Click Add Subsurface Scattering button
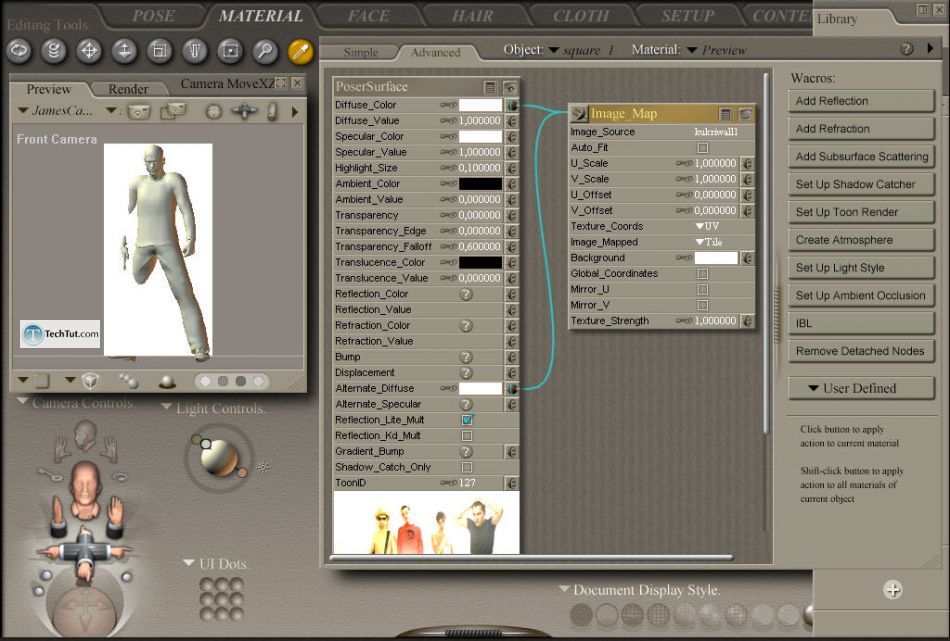The height and width of the screenshot is (641, 950). pos(860,157)
